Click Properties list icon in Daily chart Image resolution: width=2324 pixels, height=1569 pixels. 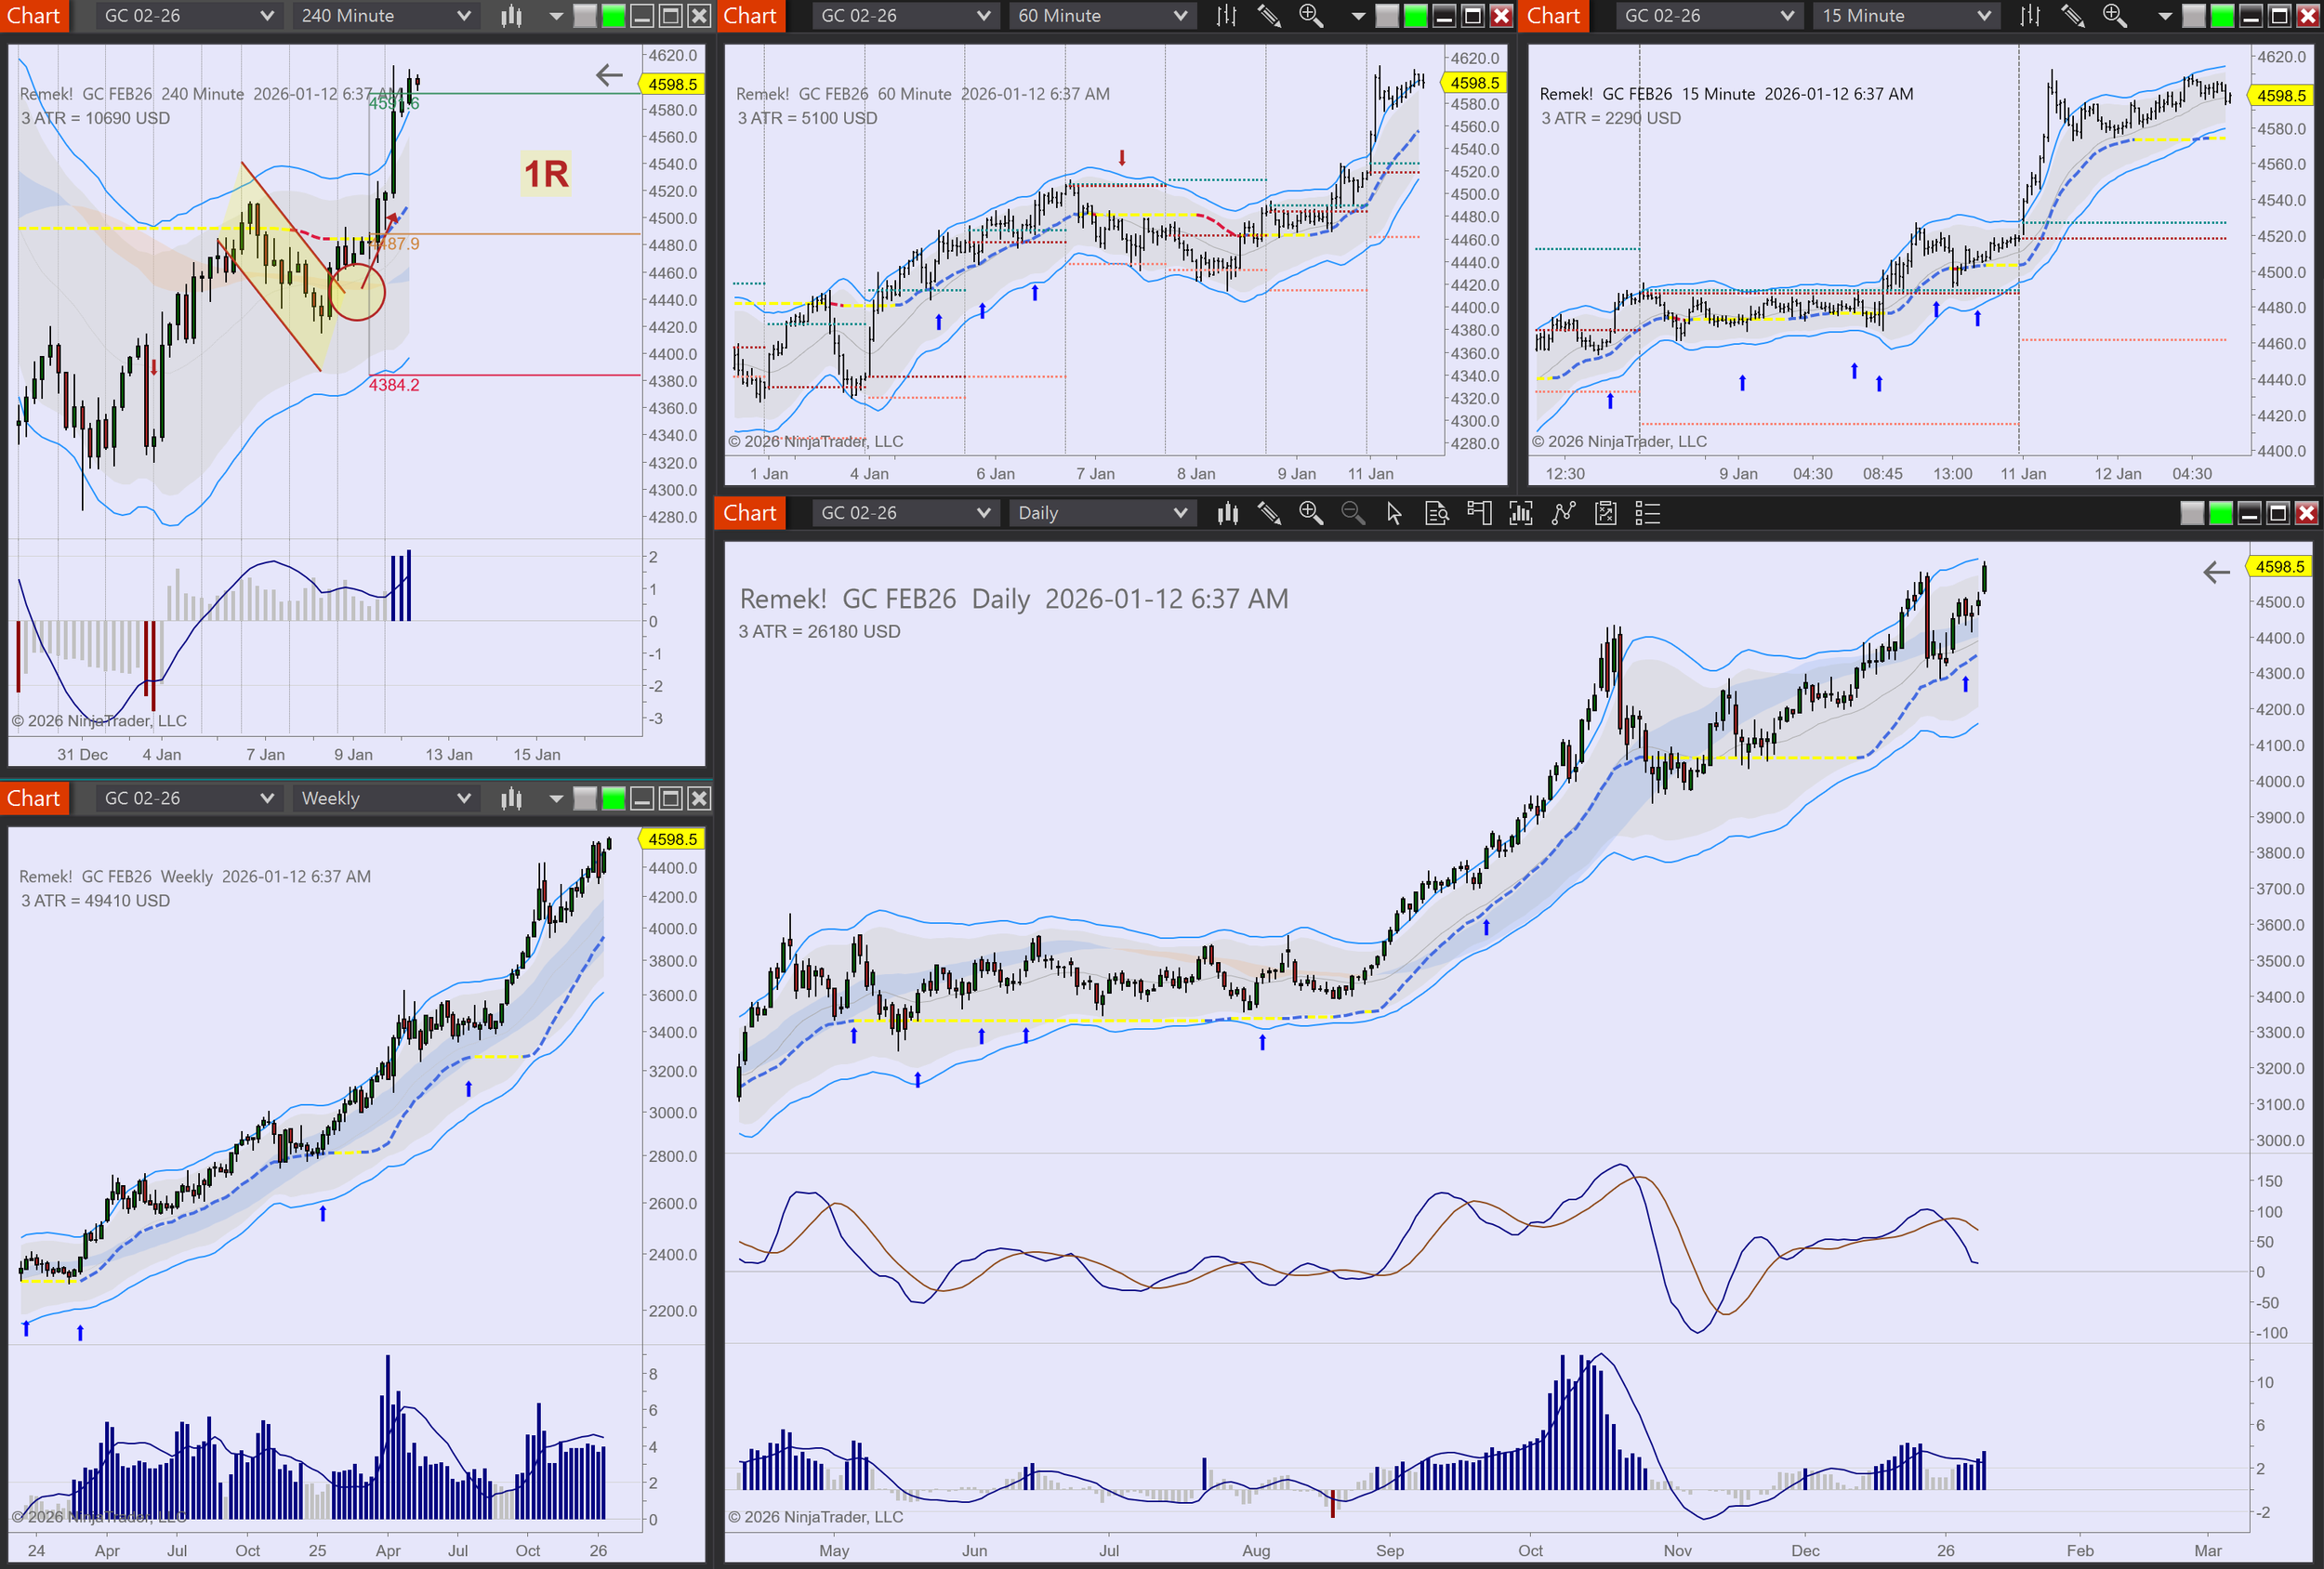(1646, 513)
